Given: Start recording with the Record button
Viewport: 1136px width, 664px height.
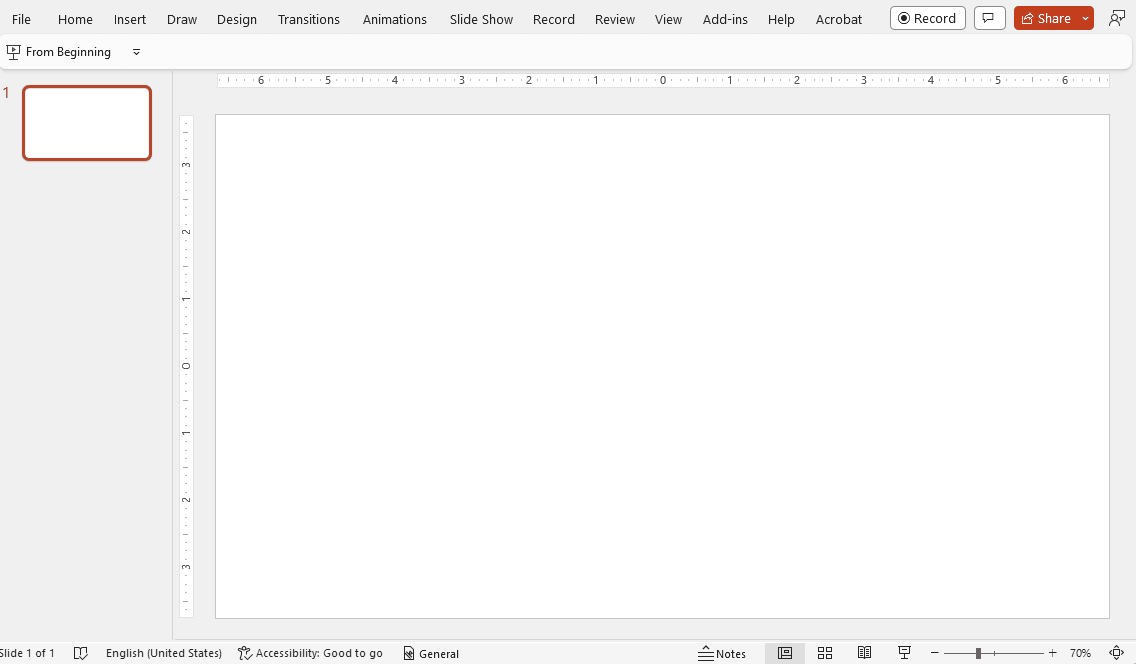Looking at the screenshot, I should (x=927, y=17).
